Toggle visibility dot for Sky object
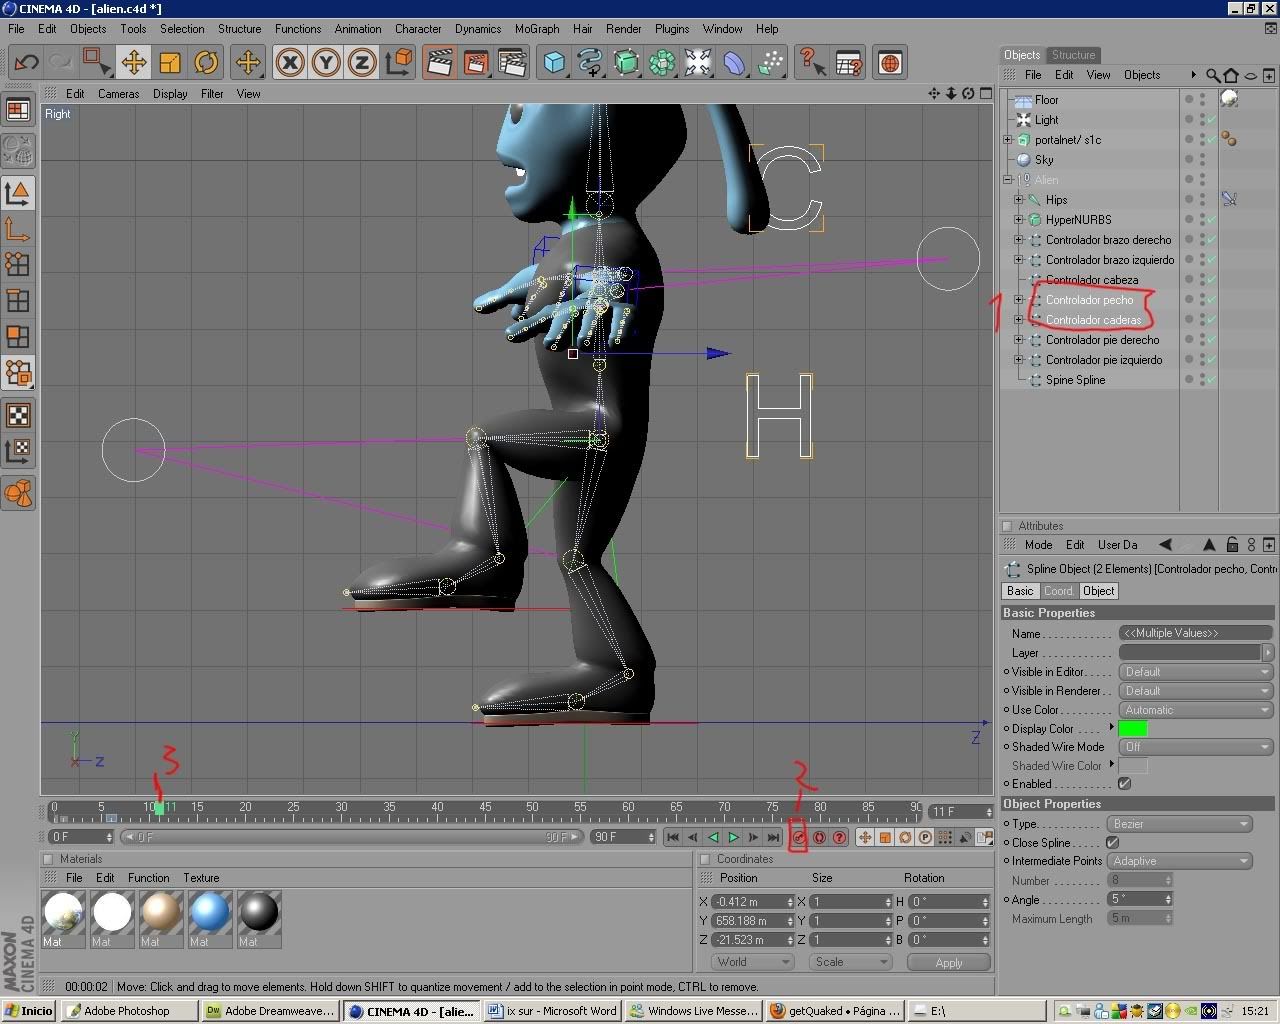The height and width of the screenshot is (1024, 1280). (1189, 160)
